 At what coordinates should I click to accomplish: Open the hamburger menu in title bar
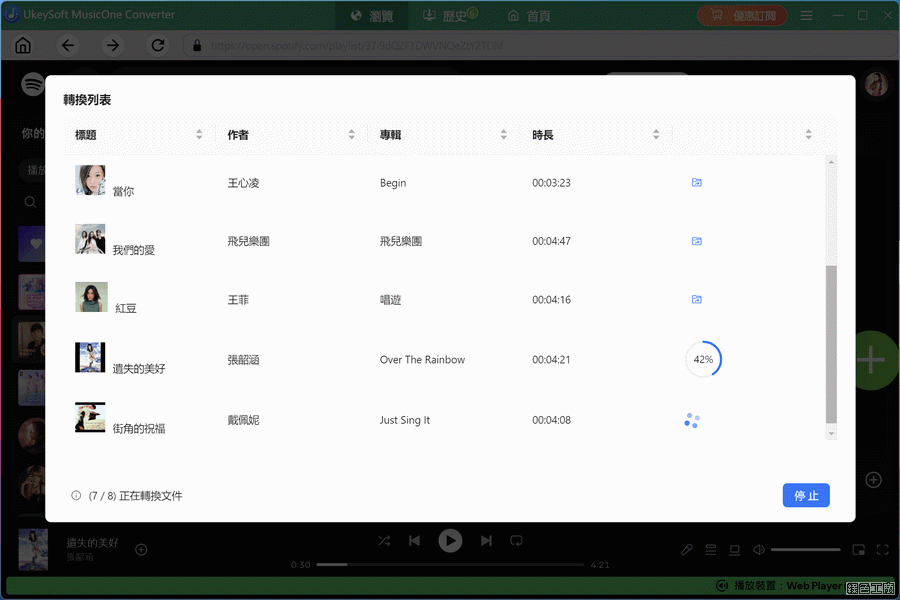coord(807,16)
